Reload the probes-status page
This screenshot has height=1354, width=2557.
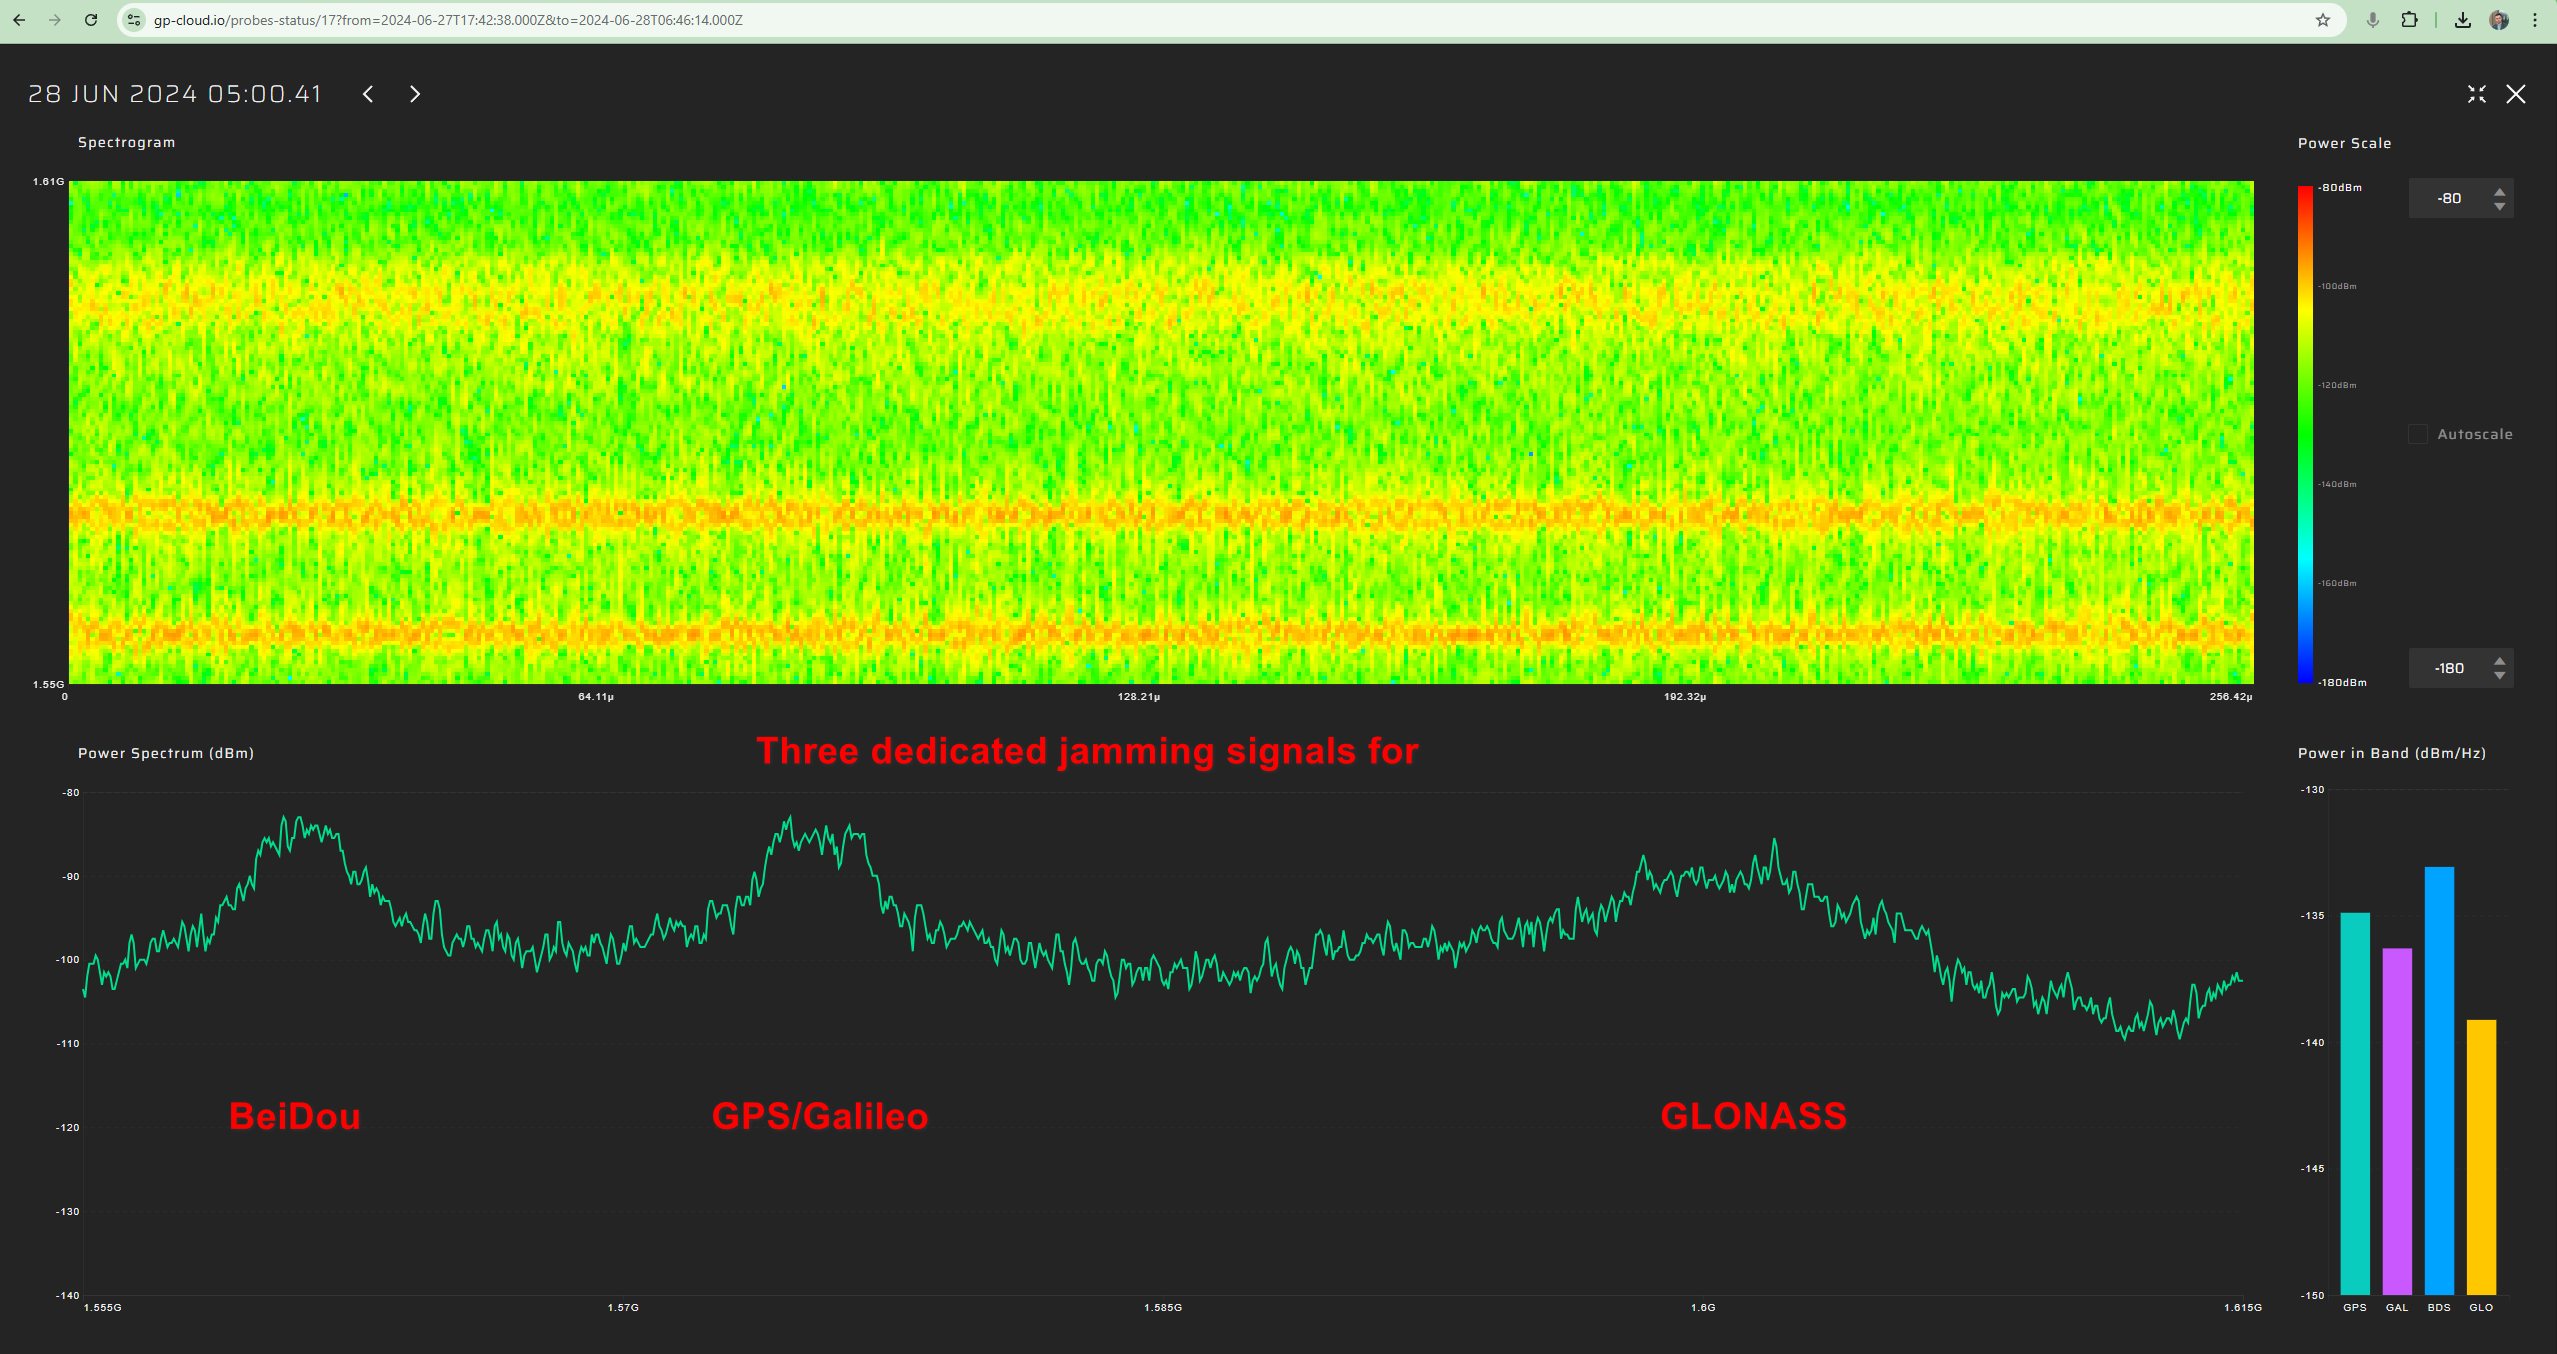coord(89,20)
